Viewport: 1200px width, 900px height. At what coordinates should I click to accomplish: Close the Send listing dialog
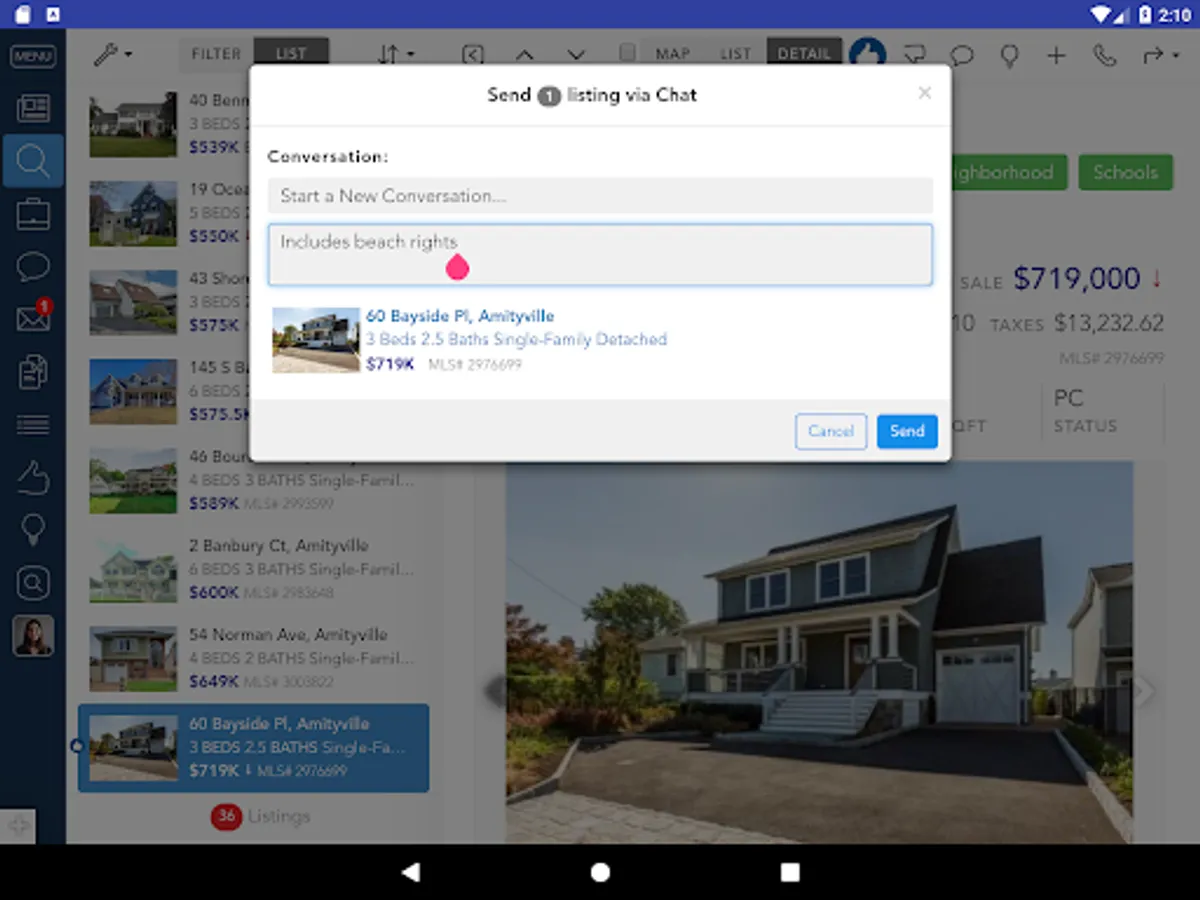pos(925,93)
